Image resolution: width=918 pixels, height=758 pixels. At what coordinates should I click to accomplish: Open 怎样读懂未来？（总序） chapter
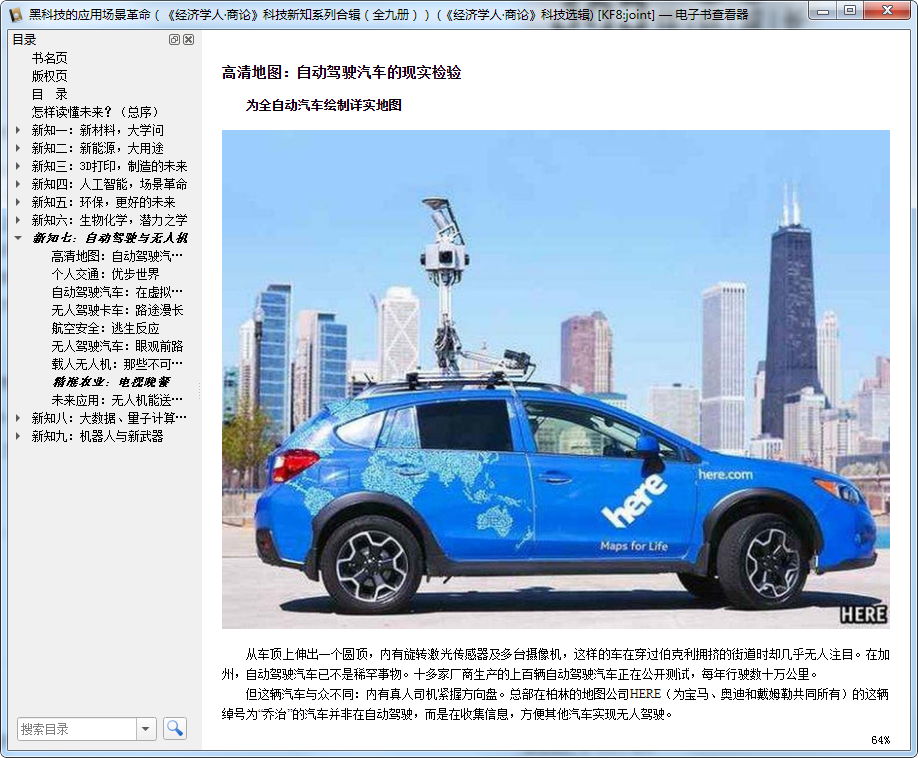[x=95, y=112]
